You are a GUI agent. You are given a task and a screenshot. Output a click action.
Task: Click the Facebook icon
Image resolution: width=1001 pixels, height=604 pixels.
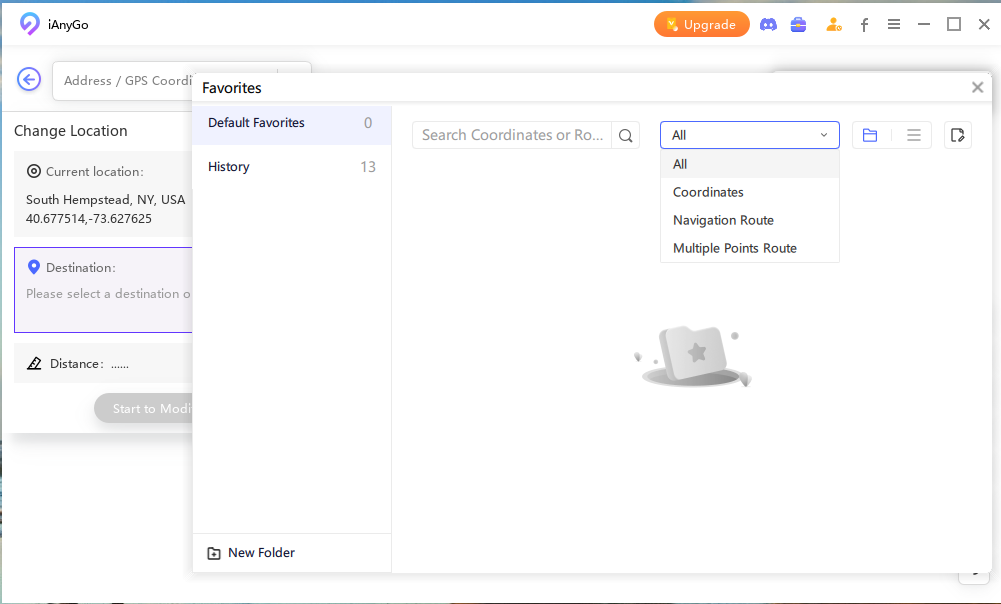pos(864,25)
